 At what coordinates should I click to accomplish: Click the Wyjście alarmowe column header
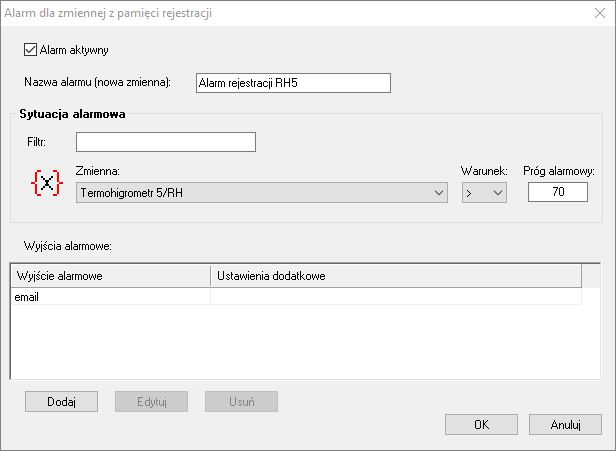111,276
